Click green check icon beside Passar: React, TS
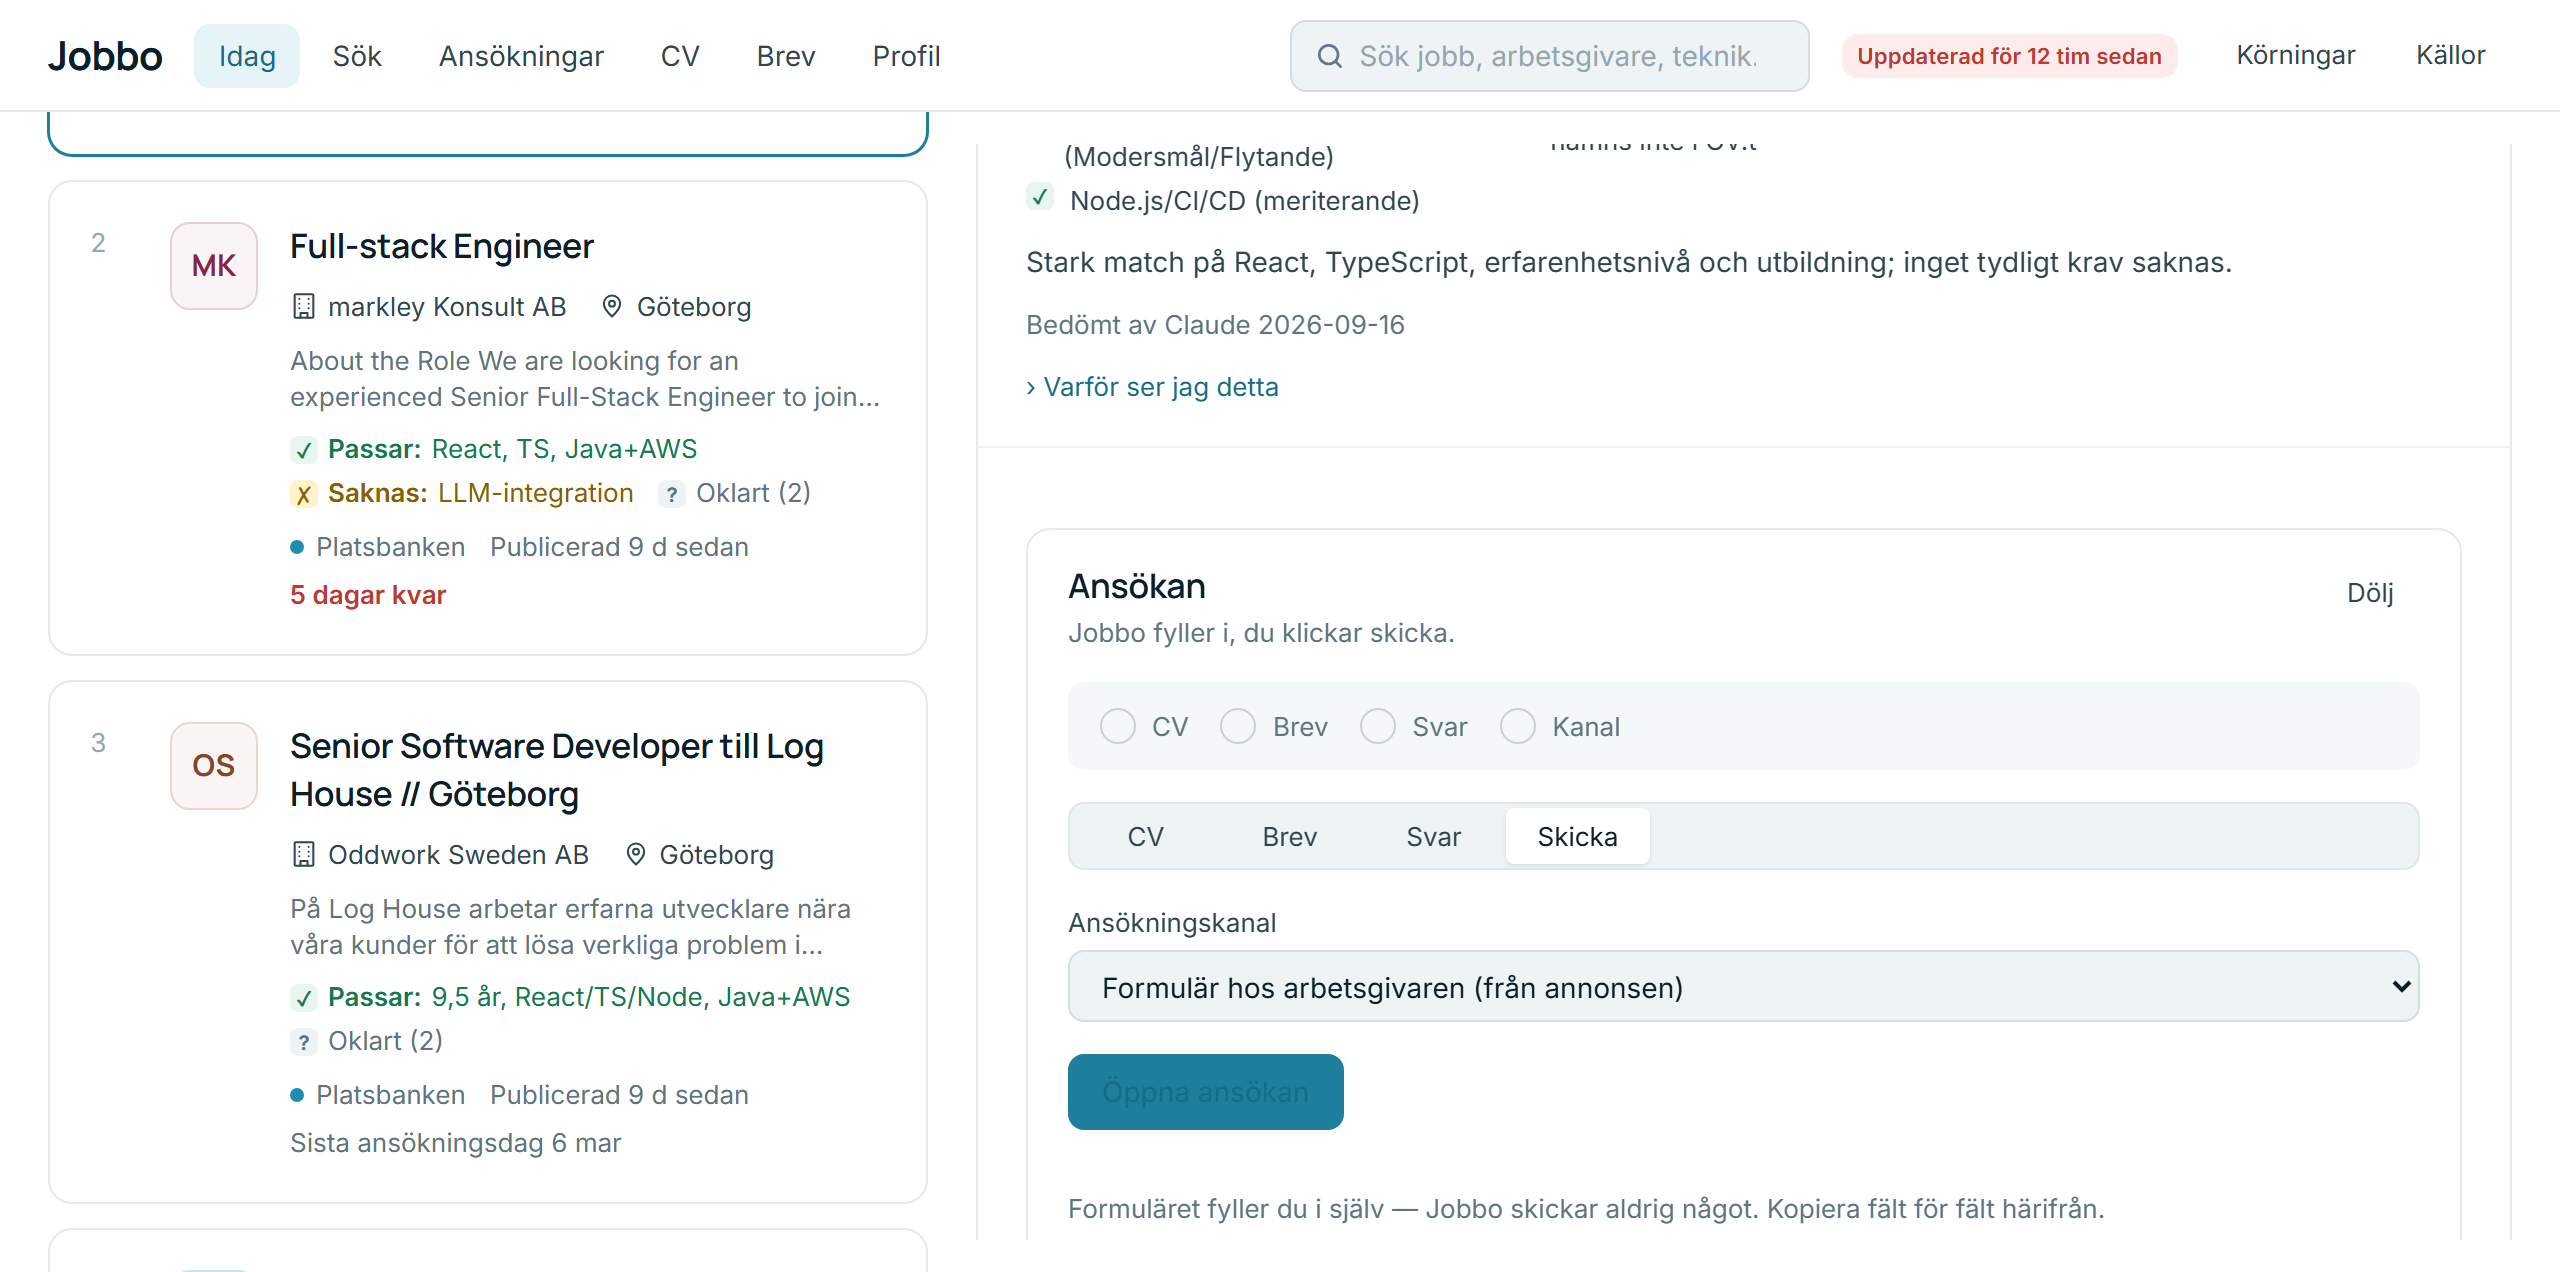 pos(304,450)
